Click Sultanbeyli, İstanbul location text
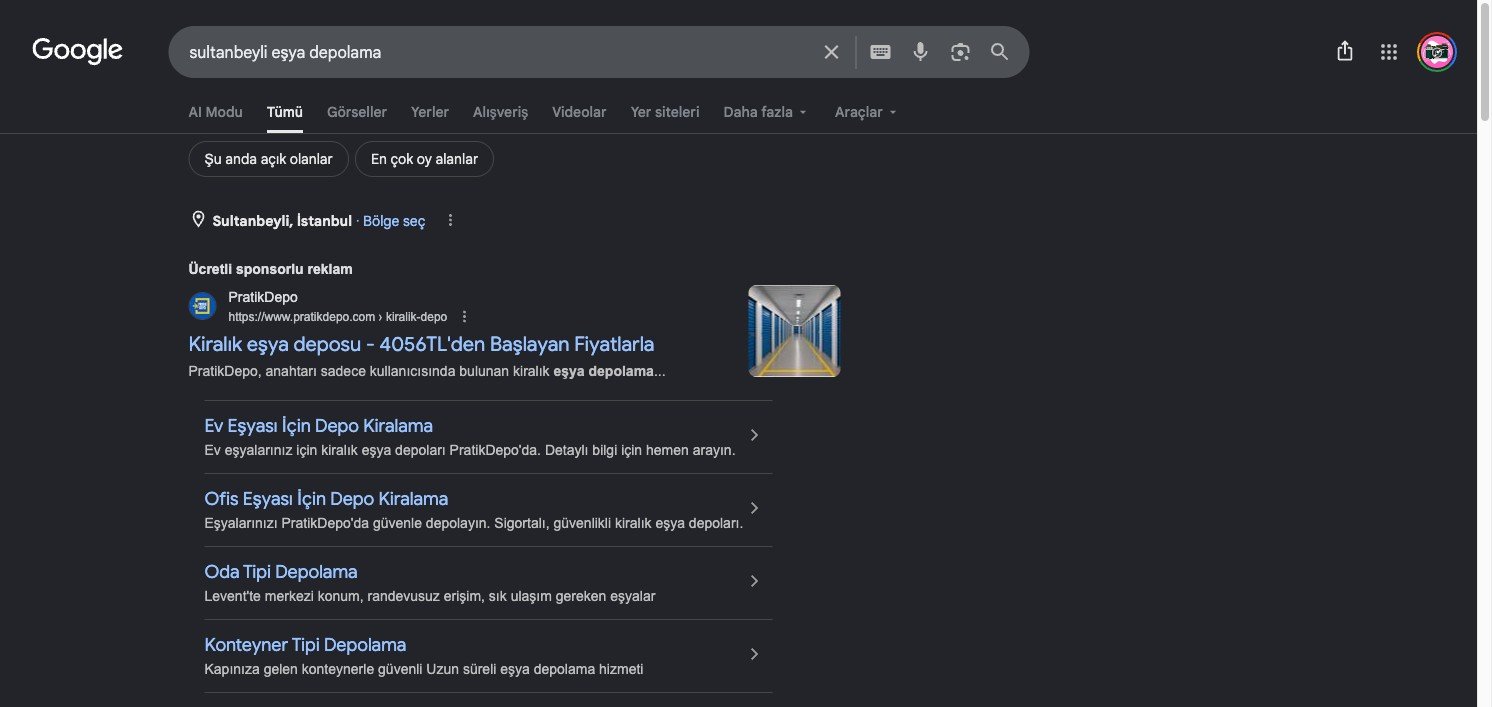 pyautogui.click(x=282, y=221)
